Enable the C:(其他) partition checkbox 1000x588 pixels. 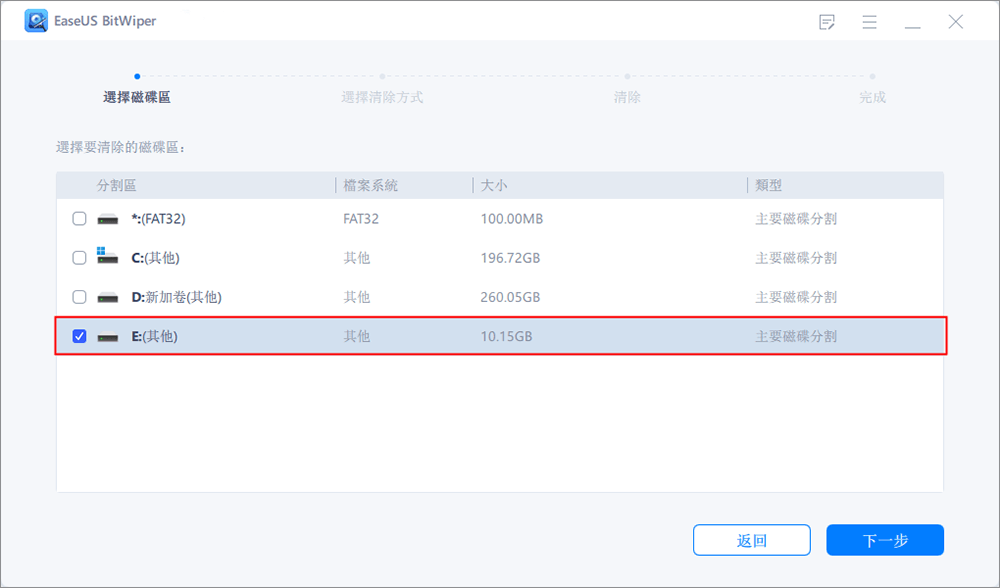(x=79, y=258)
